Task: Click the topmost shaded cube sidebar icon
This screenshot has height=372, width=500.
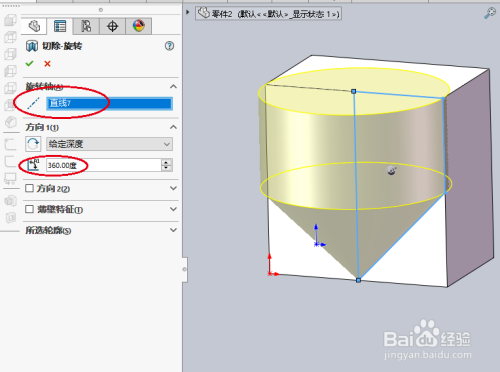Action: click(x=11, y=20)
